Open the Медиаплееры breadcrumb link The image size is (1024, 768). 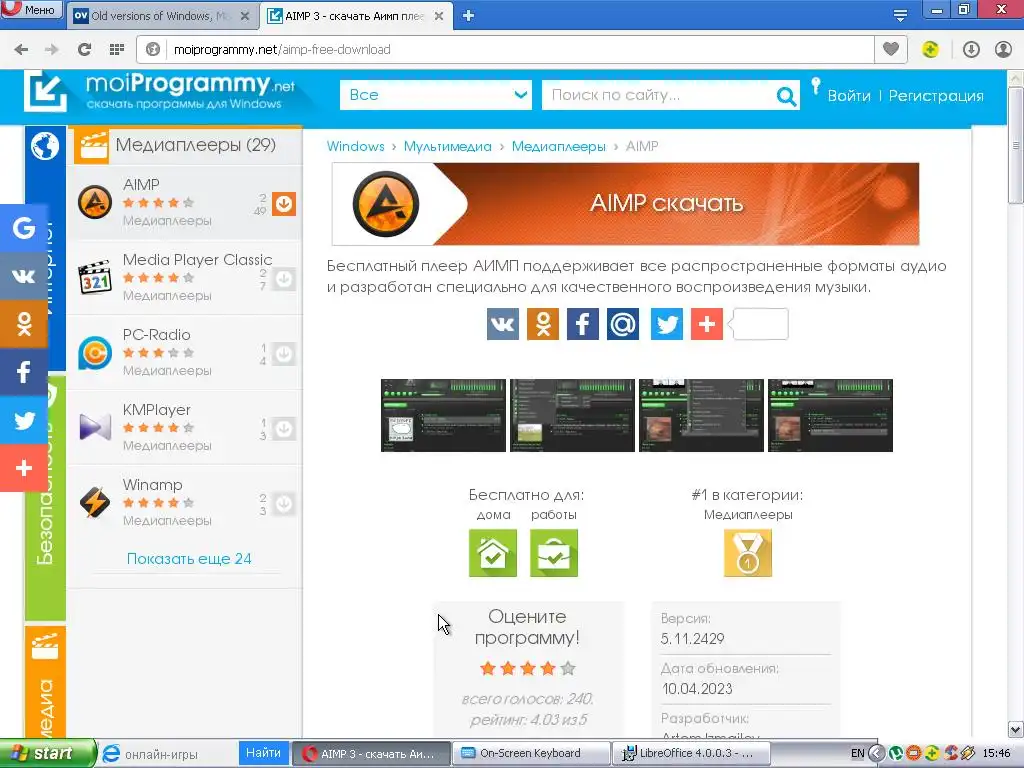(x=558, y=146)
